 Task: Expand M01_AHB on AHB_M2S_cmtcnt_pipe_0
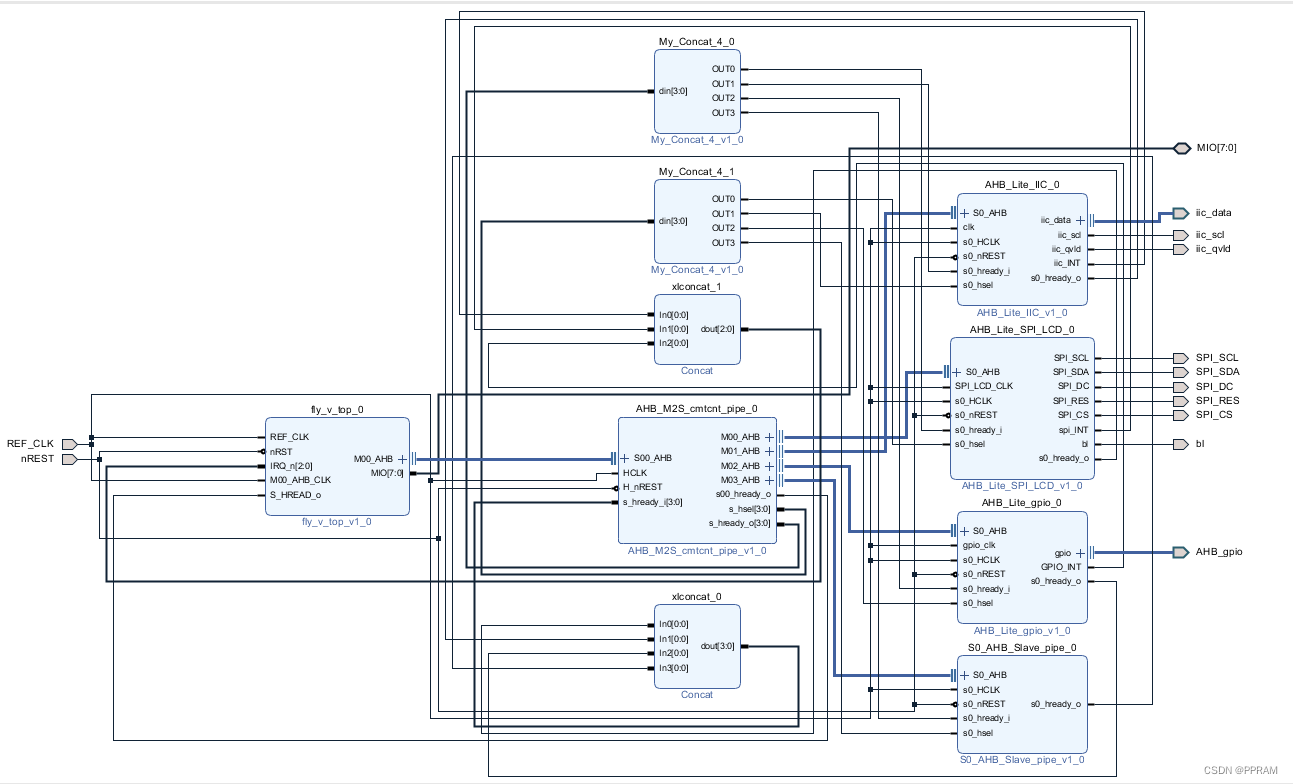(x=769, y=451)
